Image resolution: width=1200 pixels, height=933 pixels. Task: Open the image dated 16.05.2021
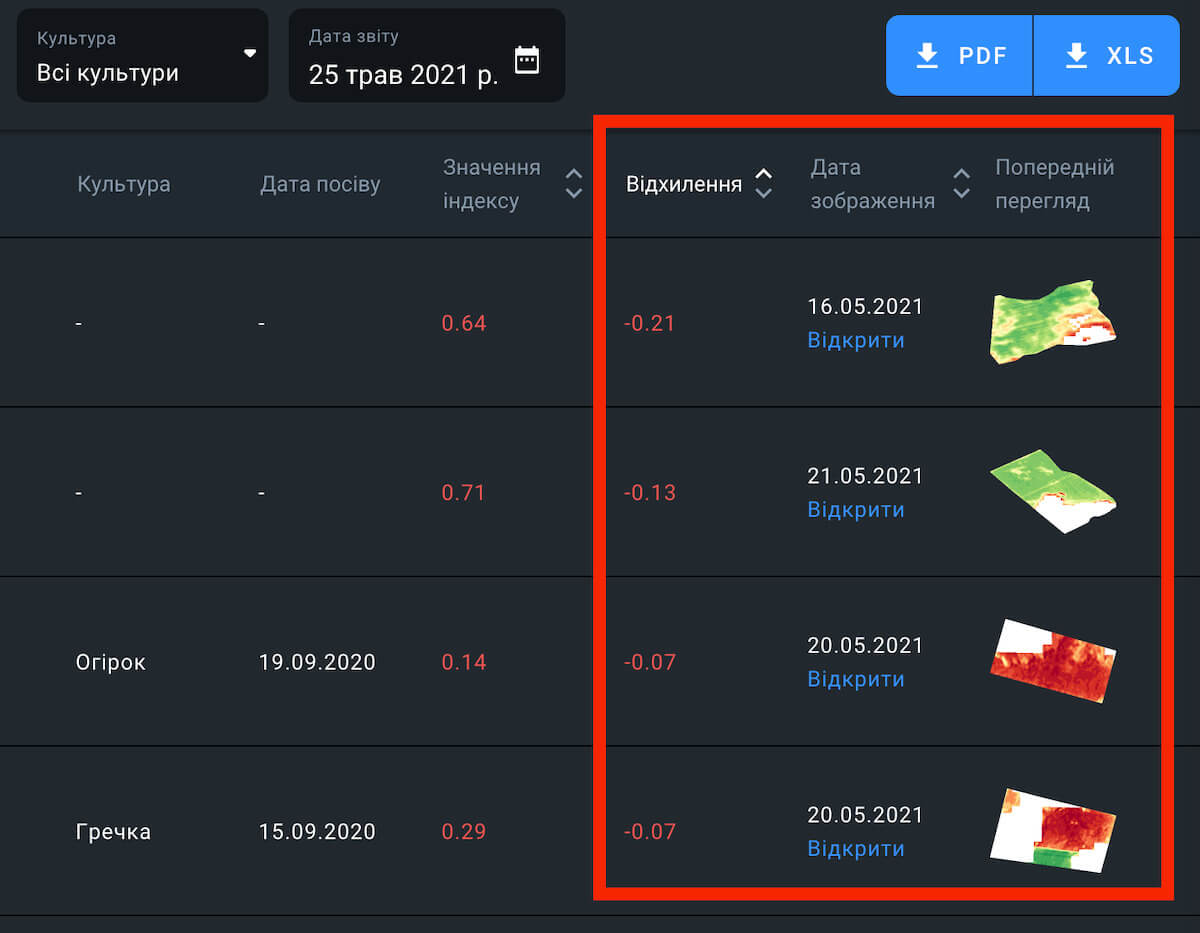coord(855,341)
